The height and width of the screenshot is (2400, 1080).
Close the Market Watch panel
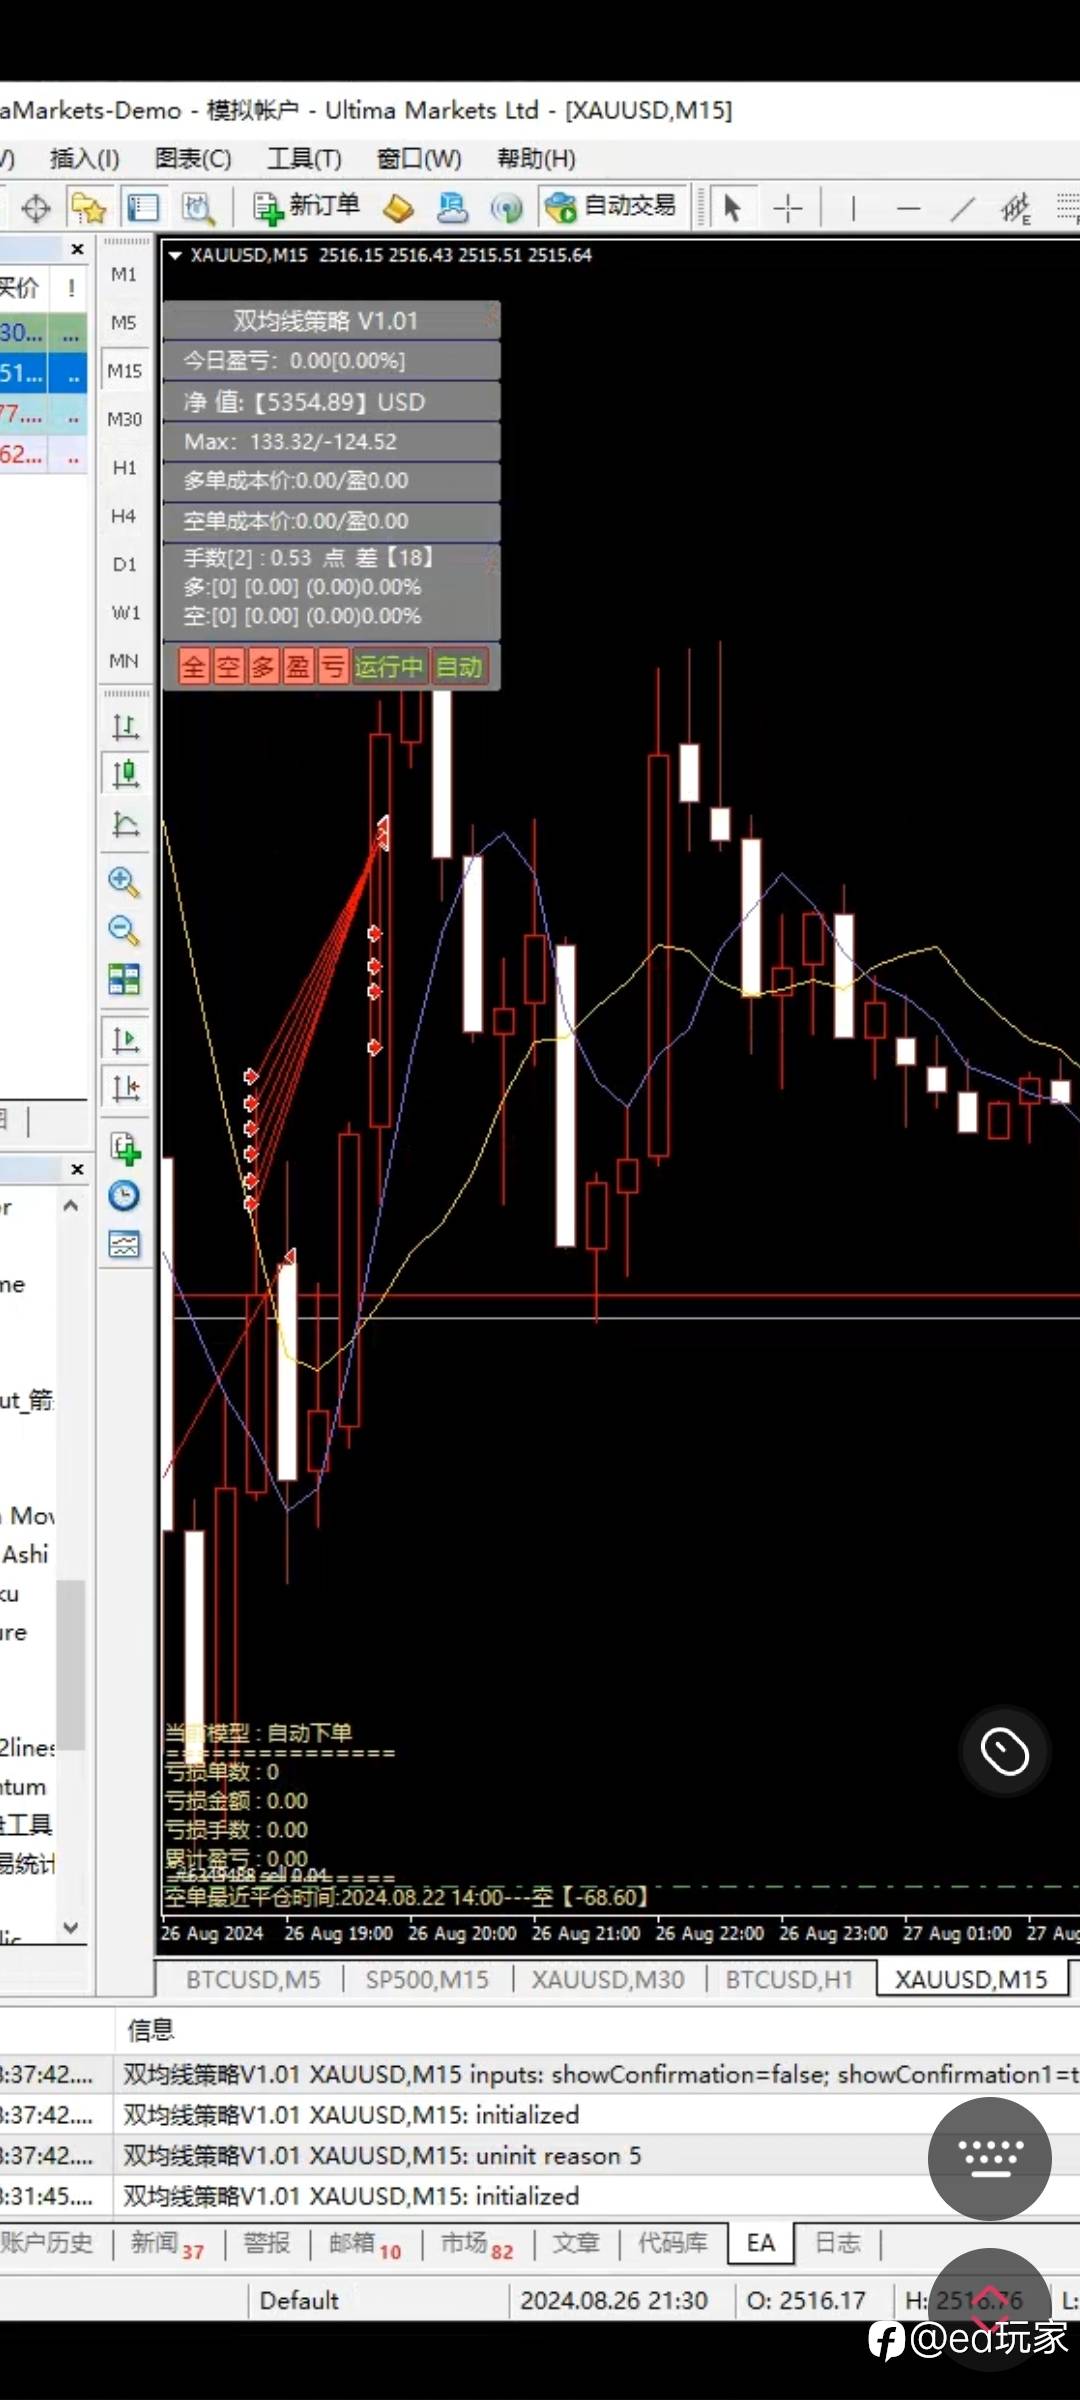tap(77, 249)
